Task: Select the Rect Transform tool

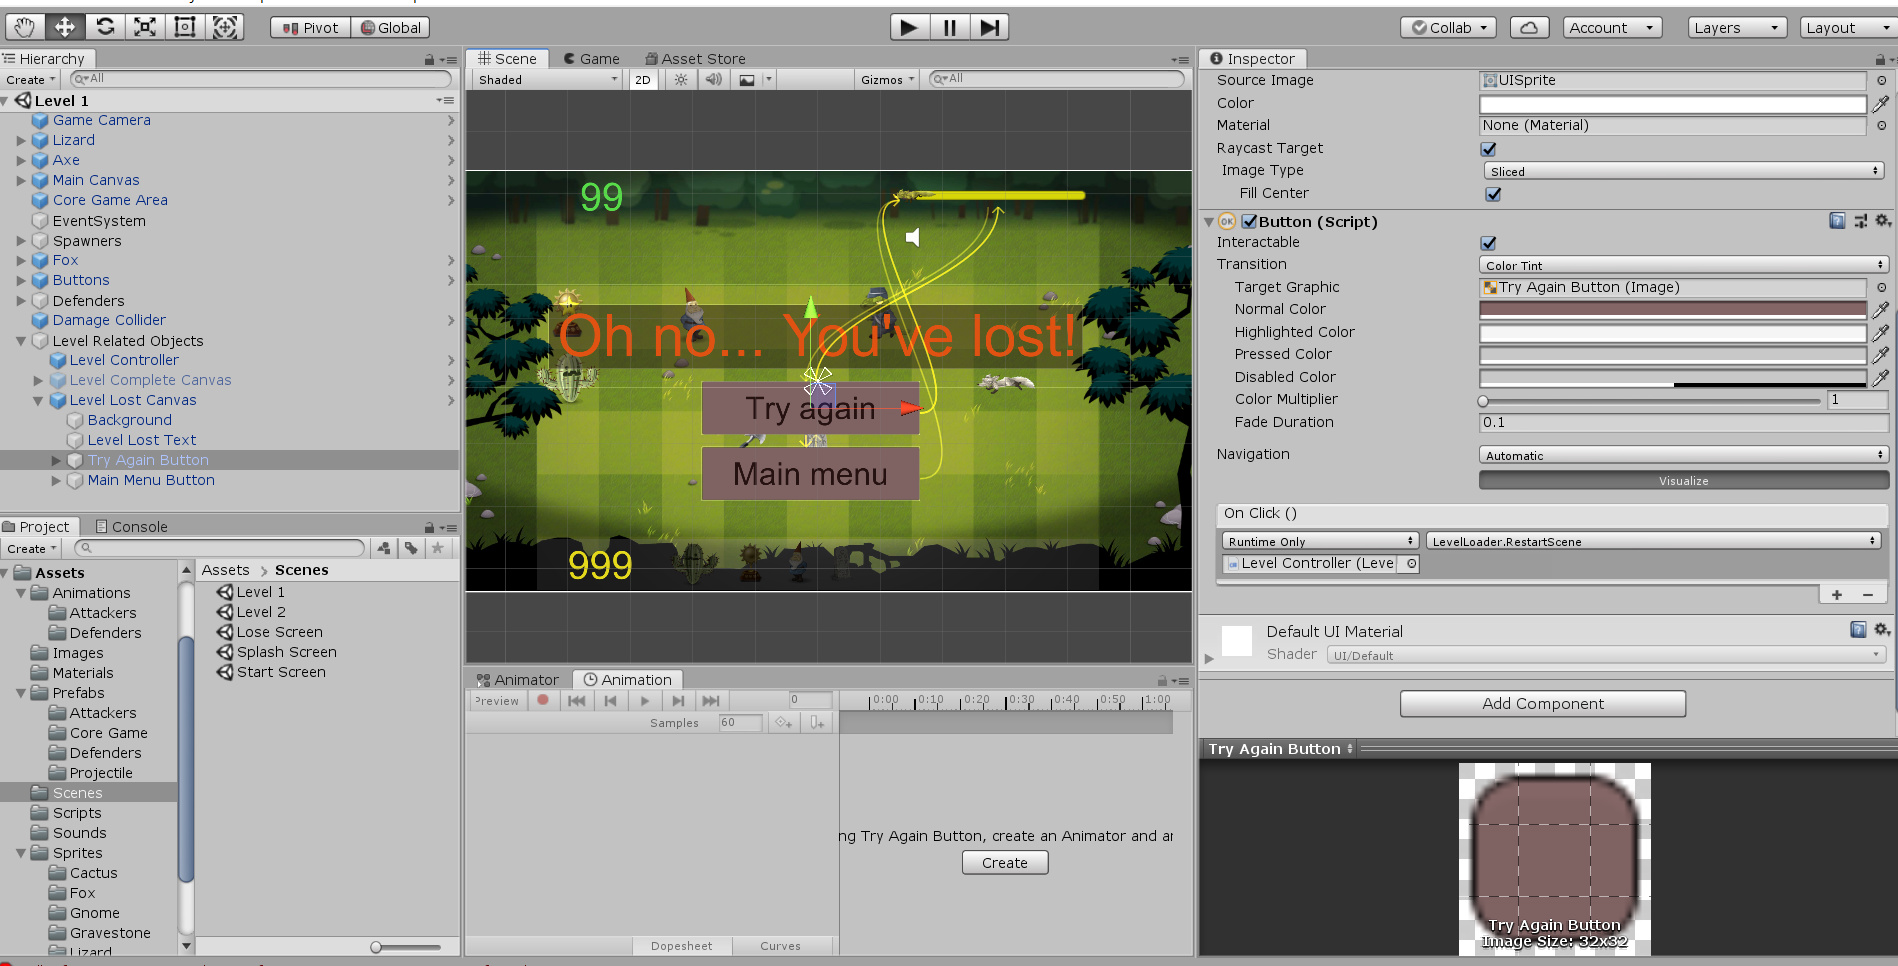Action: pyautogui.click(x=185, y=27)
